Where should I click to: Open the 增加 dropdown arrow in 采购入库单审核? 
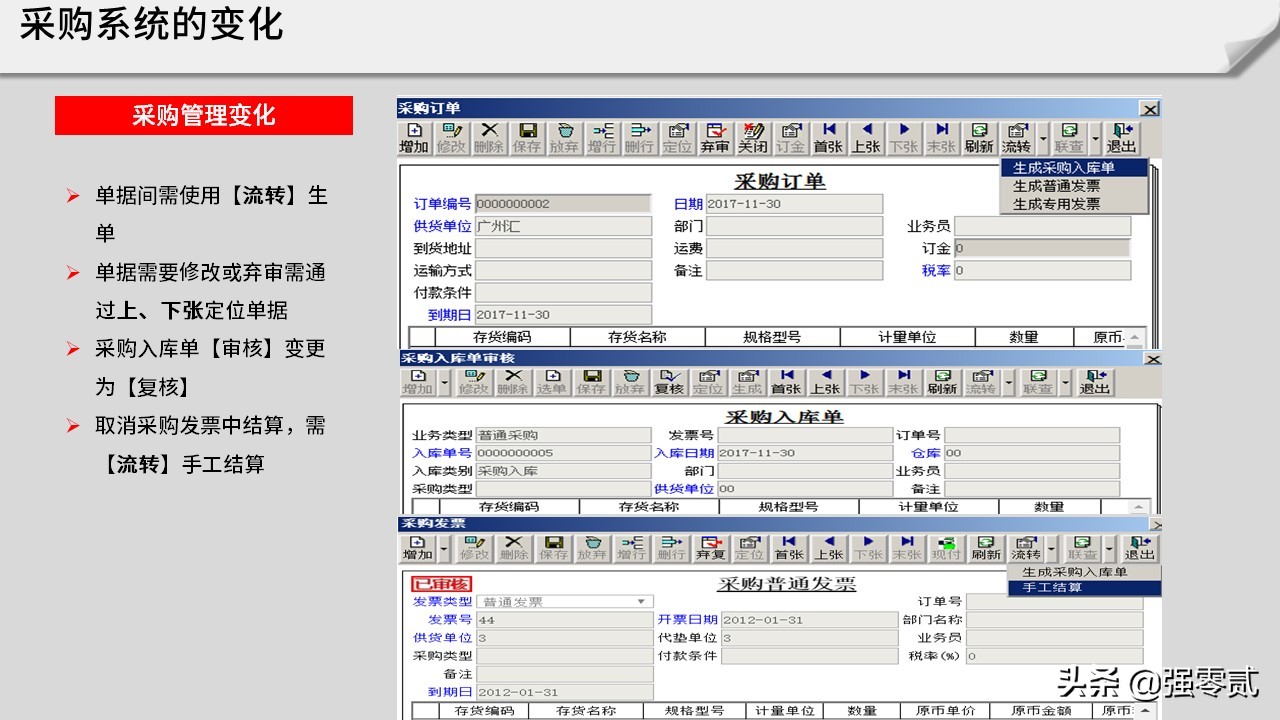(x=443, y=382)
